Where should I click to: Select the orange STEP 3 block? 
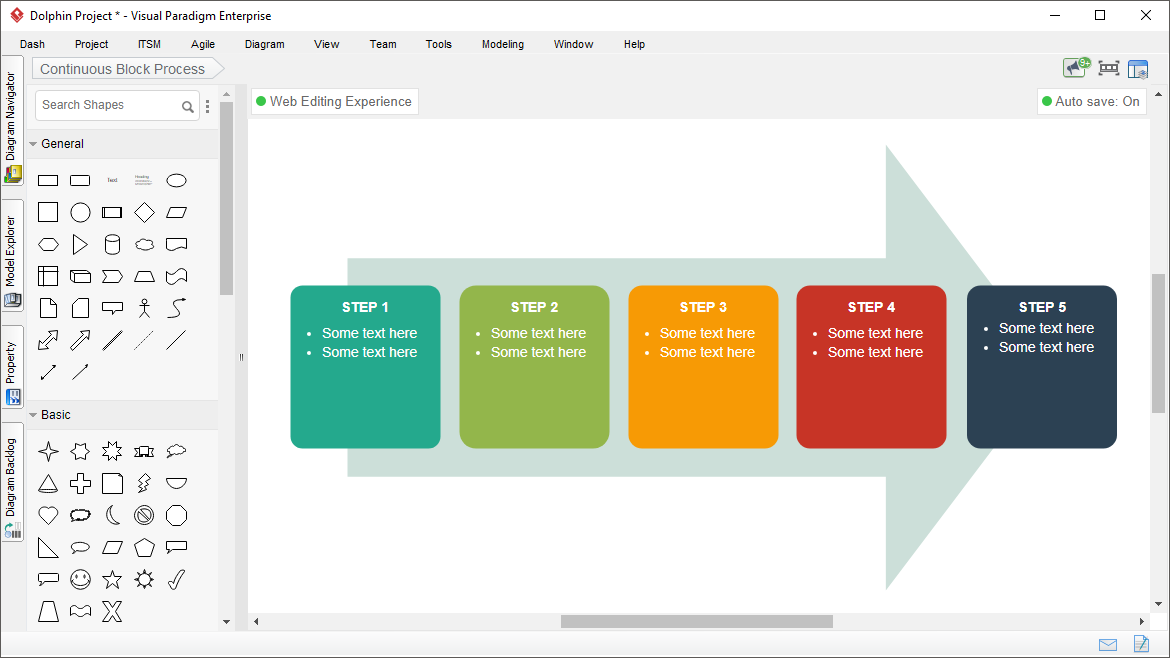[703, 367]
